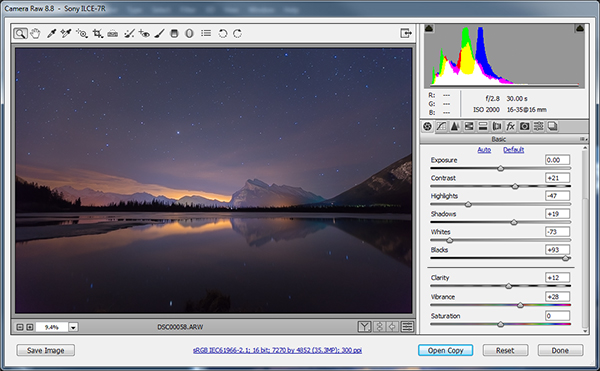This screenshot has height=371, width=600.
Task: Select the Spot Removal tool
Action: [129, 34]
